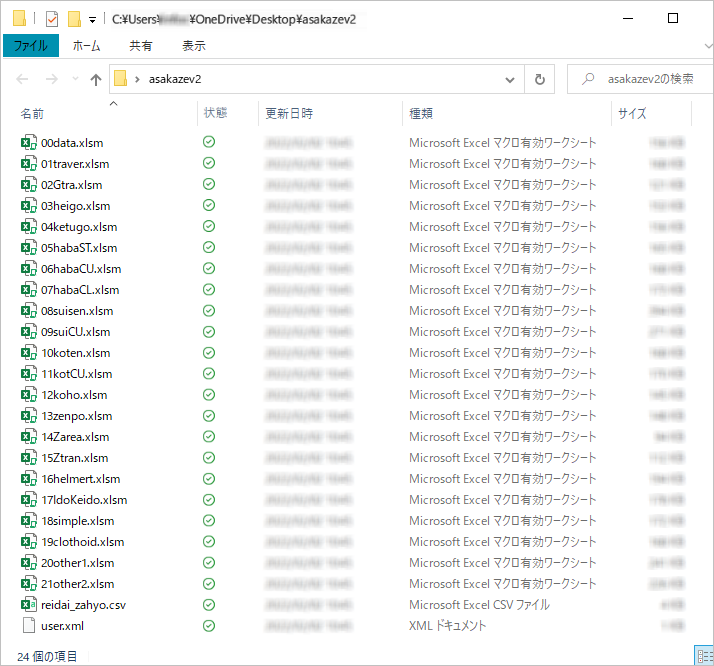This screenshot has width=714, height=666.
Task: Click the reidai_zahyo.csv file icon
Action: [x=29, y=605]
